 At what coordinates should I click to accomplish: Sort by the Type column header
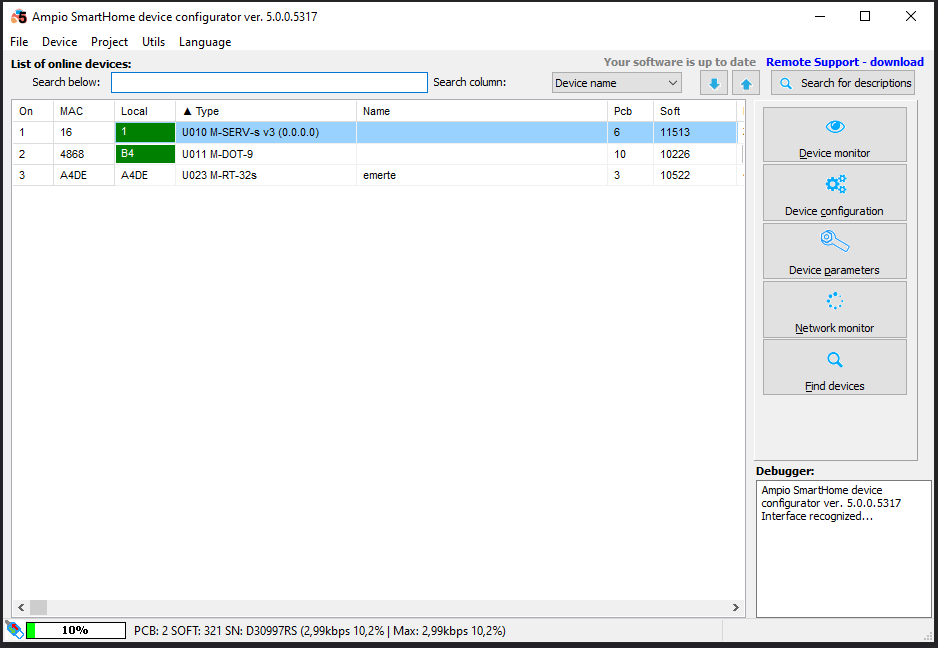266,111
